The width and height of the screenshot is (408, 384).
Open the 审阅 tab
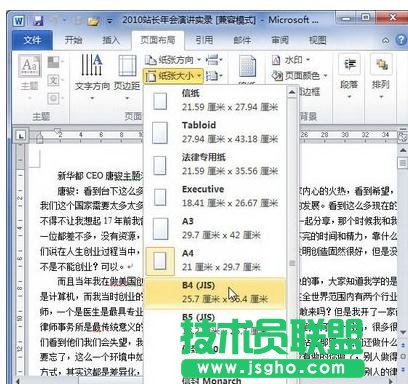tap(280, 40)
